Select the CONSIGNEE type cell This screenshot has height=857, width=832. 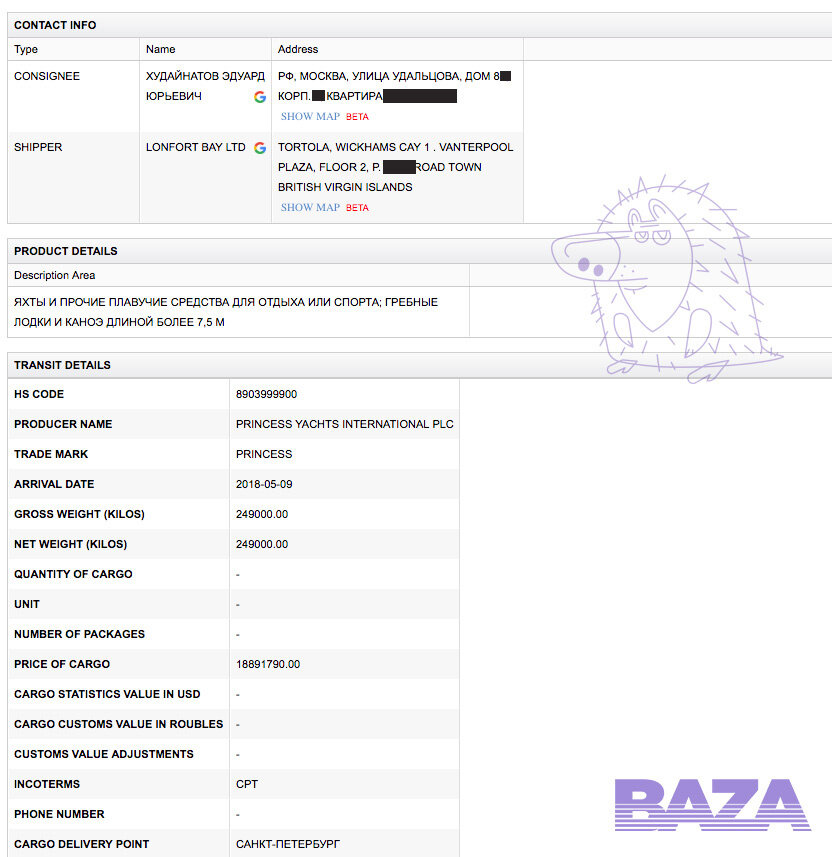point(47,76)
